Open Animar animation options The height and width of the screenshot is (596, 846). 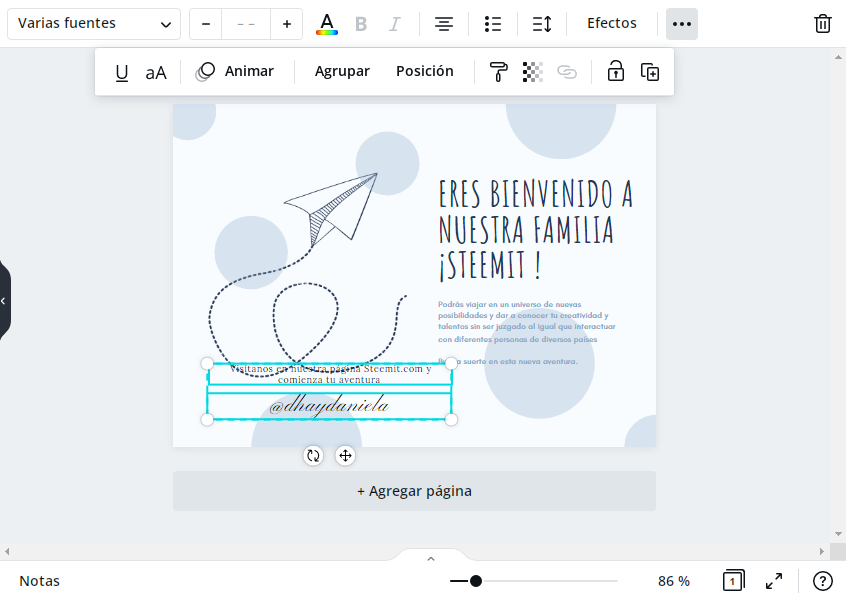click(235, 71)
